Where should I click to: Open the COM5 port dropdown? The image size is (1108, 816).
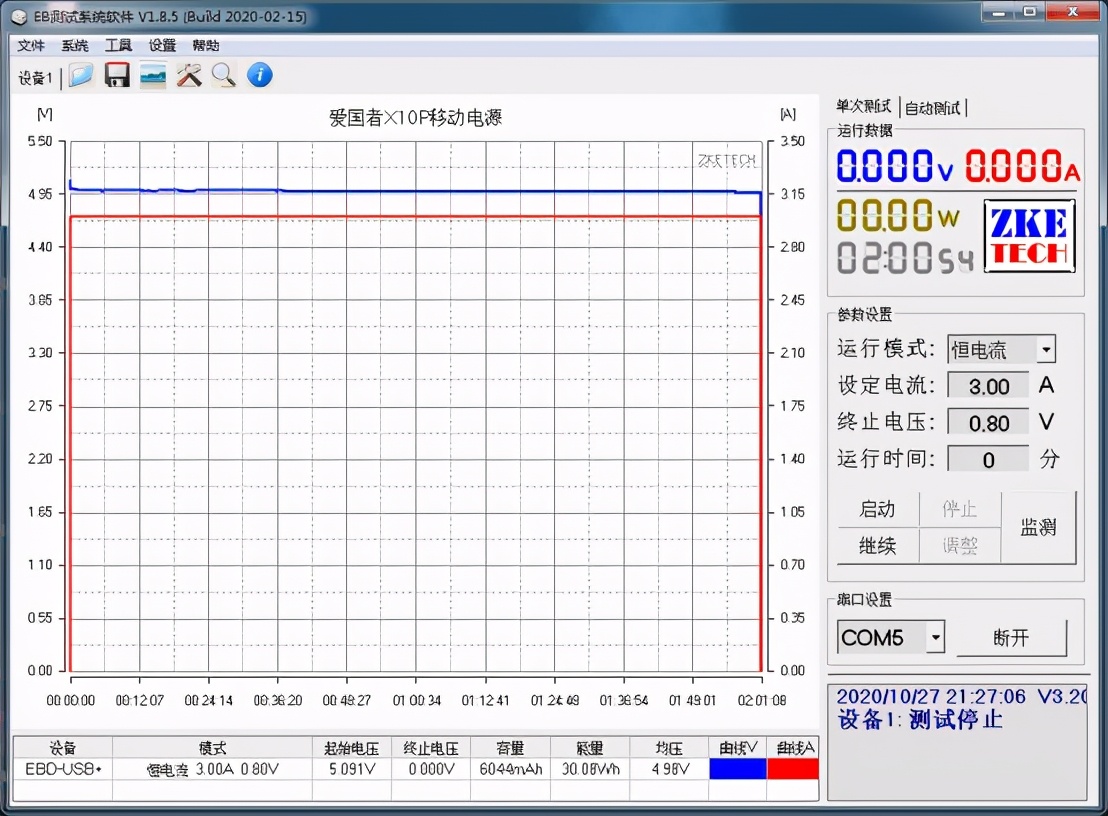pyautogui.click(x=935, y=637)
